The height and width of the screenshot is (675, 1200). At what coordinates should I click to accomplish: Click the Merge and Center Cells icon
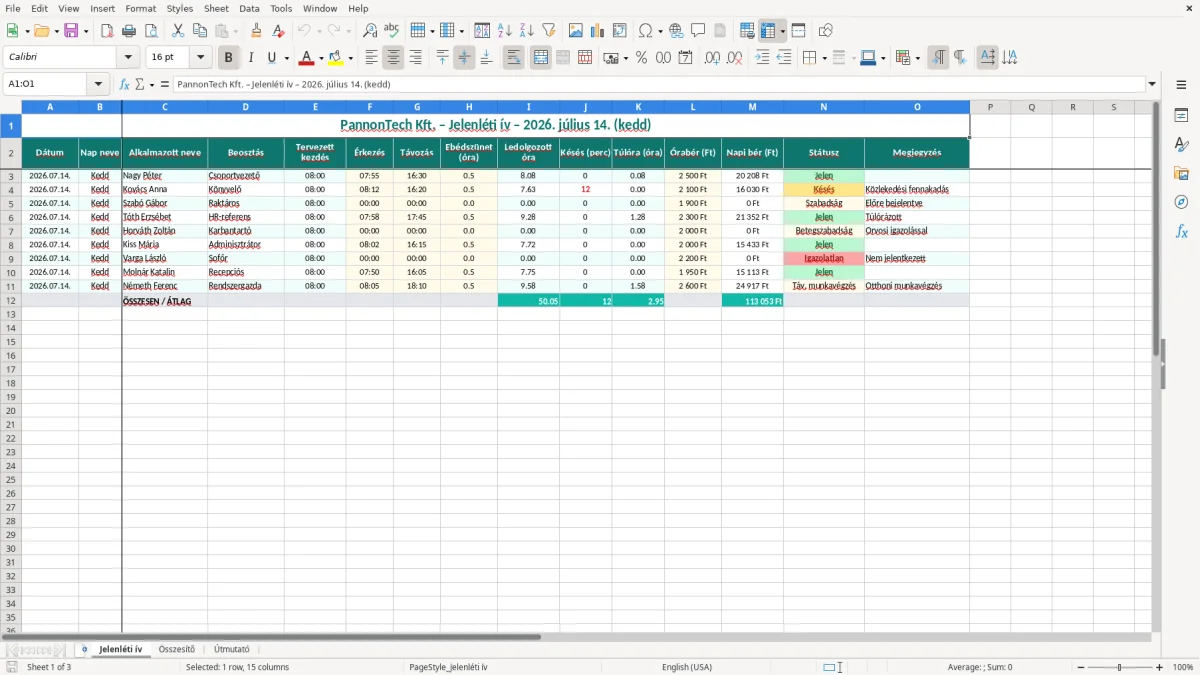coord(541,58)
